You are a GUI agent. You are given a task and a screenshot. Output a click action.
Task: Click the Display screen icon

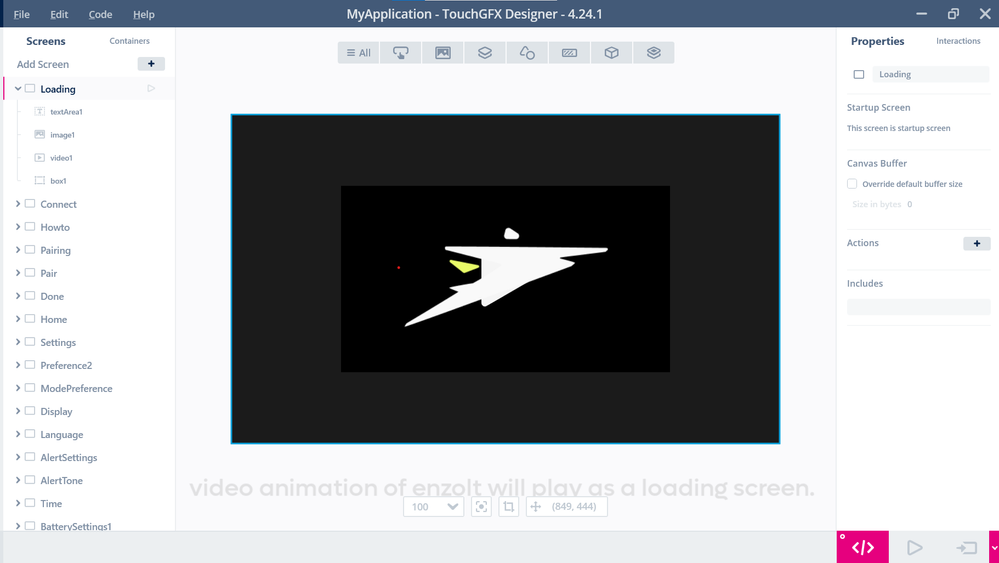pyautogui.click(x=30, y=411)
